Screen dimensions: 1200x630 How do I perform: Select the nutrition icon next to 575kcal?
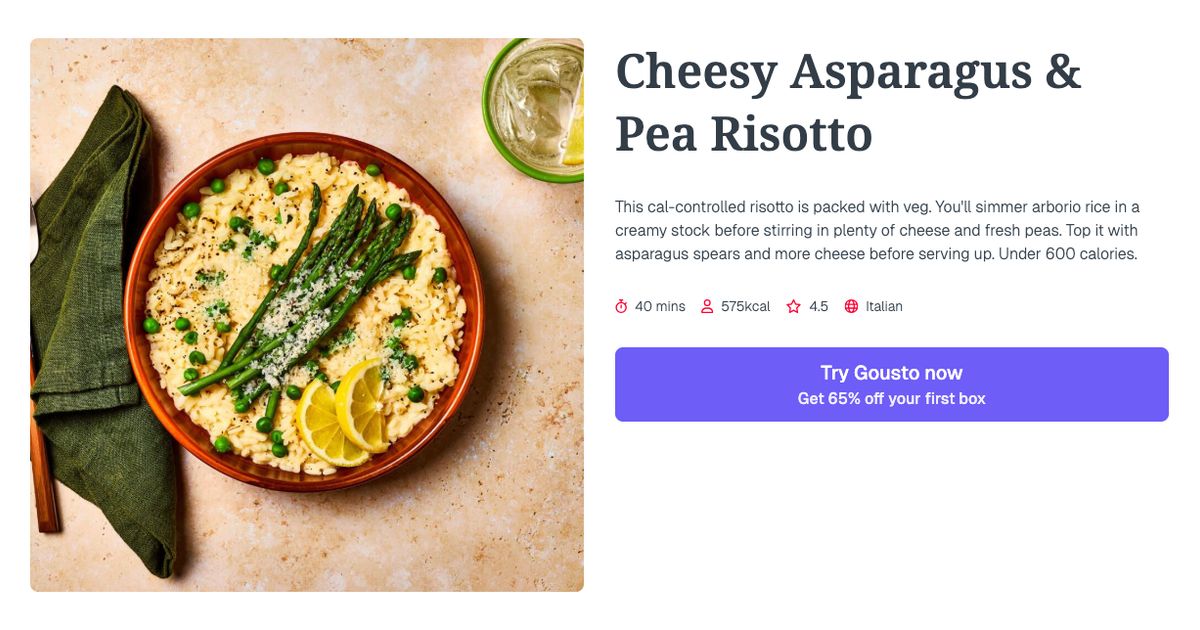pyautogui.click(x=708, y=306)
